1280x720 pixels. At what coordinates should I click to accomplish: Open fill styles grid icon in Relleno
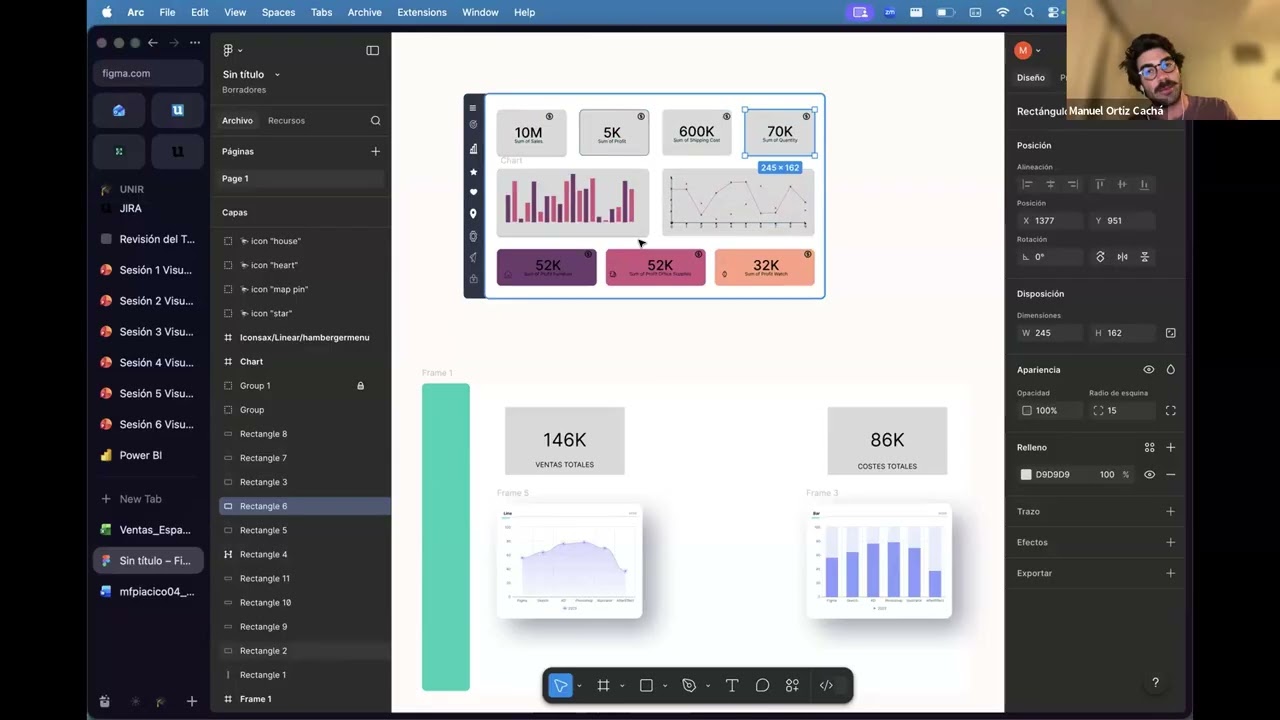coord(1149,447)
